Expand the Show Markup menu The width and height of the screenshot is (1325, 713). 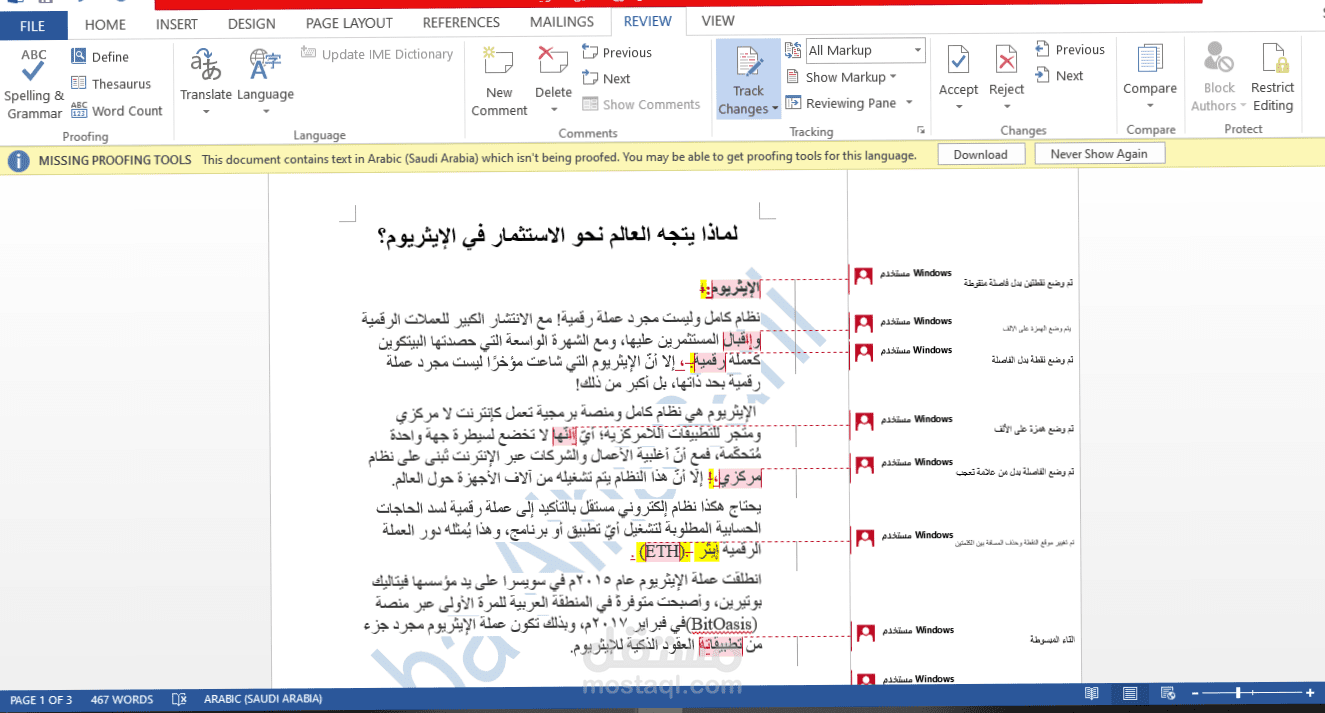pyautogui.click(x=842, y=77)
